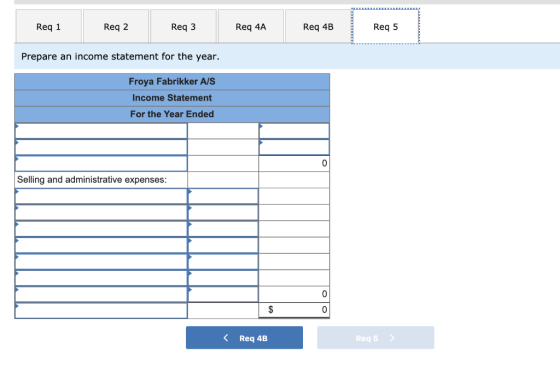The width and height of the screenshot is (560, 376).
Task: Open the bottom label dropdown next to $ 0
Action: [101, 311]
